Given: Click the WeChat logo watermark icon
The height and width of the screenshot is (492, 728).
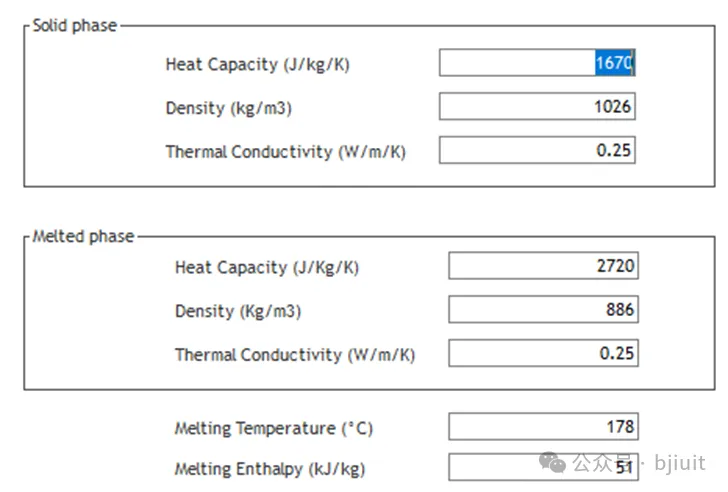Looking at the screenshot, I should [552, 462].
